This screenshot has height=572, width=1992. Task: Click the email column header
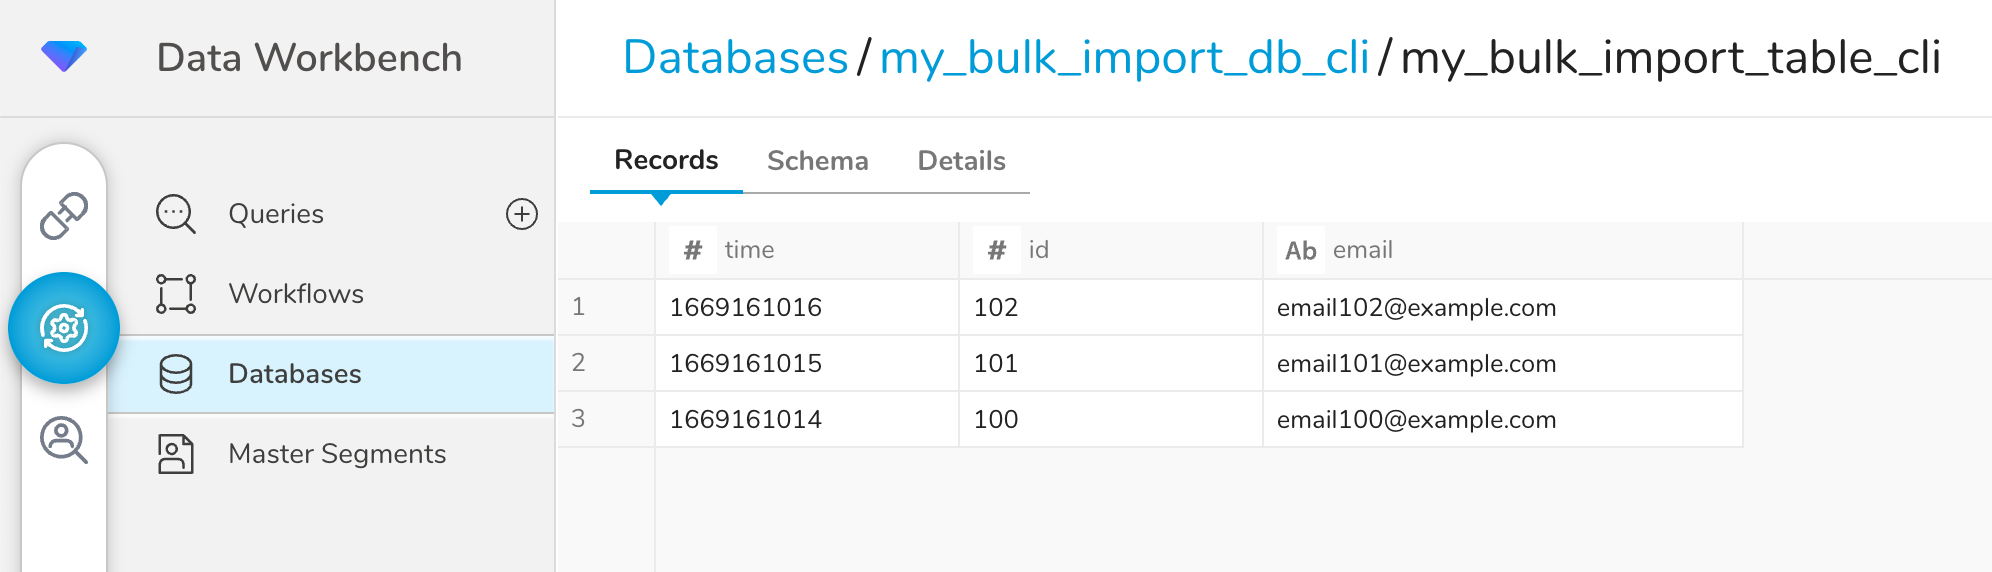[x=1362, y=250]
